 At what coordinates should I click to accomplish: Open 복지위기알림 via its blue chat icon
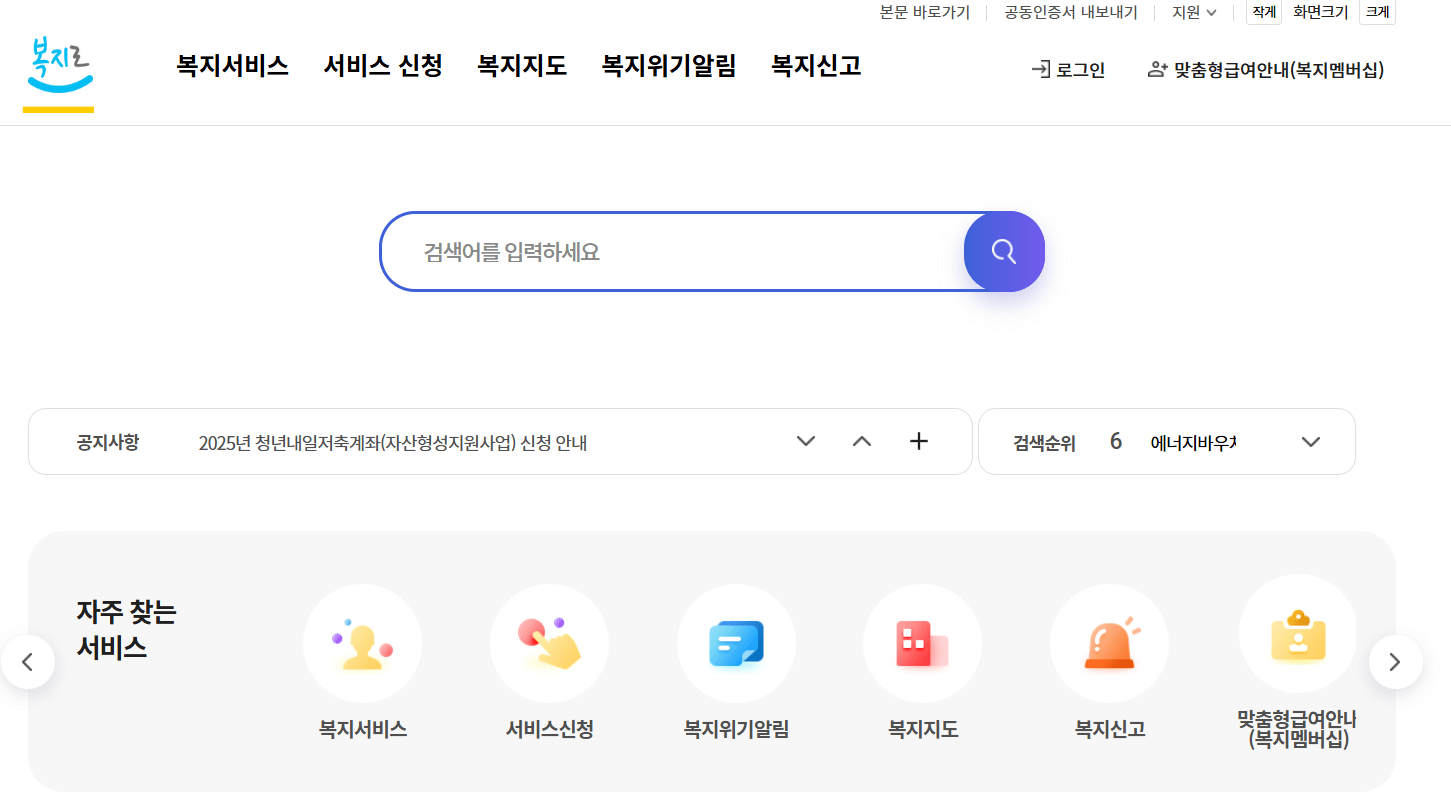click(736, 643)
